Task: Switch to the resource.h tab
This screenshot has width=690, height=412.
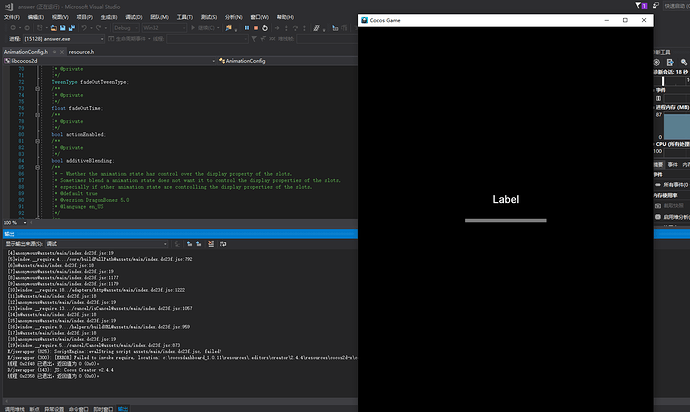Action: [x=81, y=52]
